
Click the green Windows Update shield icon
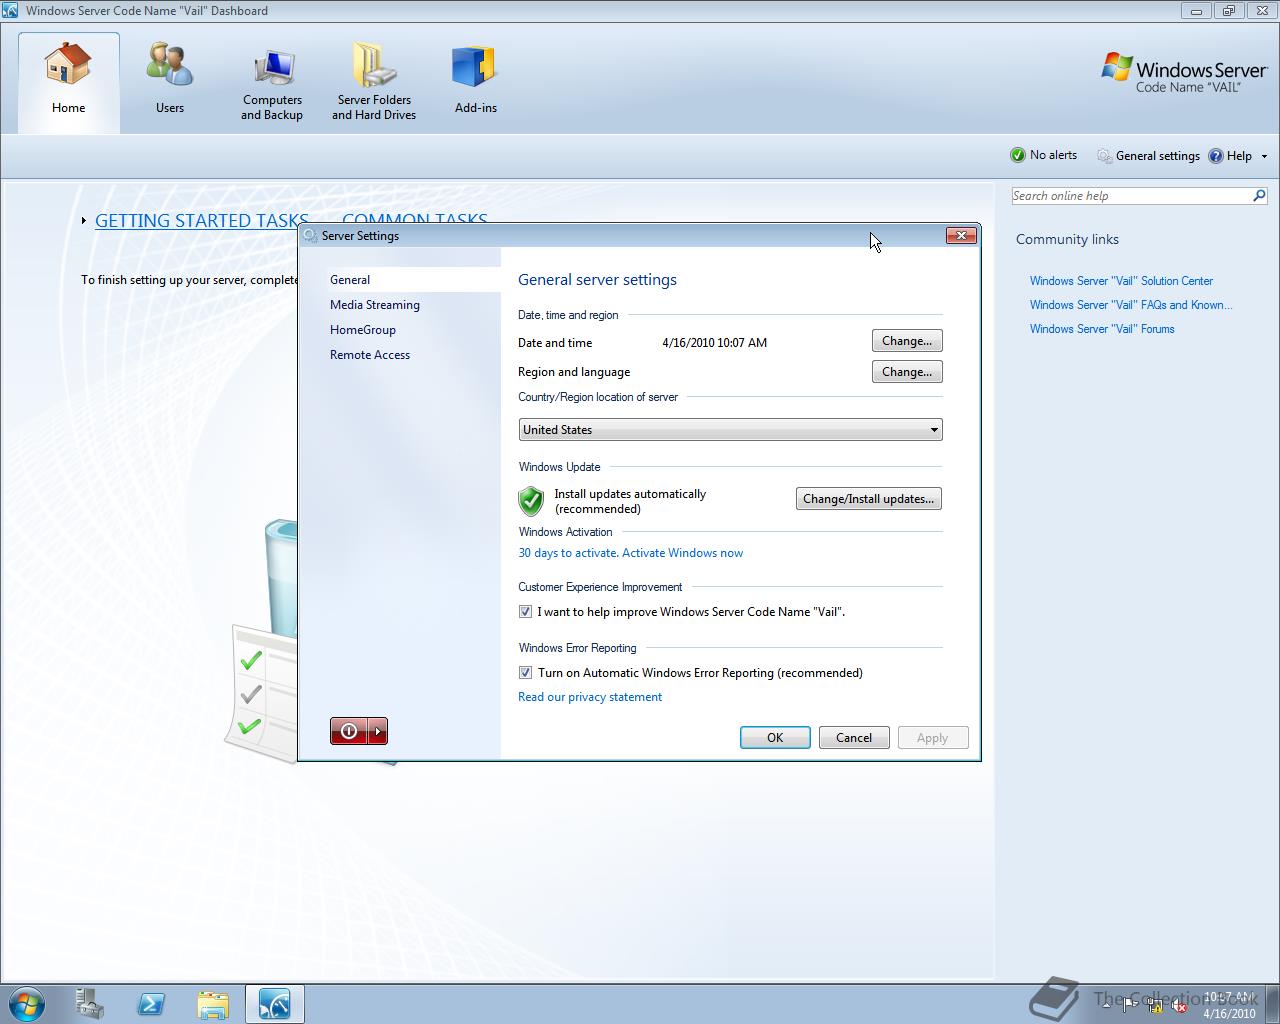coord(531,500)
